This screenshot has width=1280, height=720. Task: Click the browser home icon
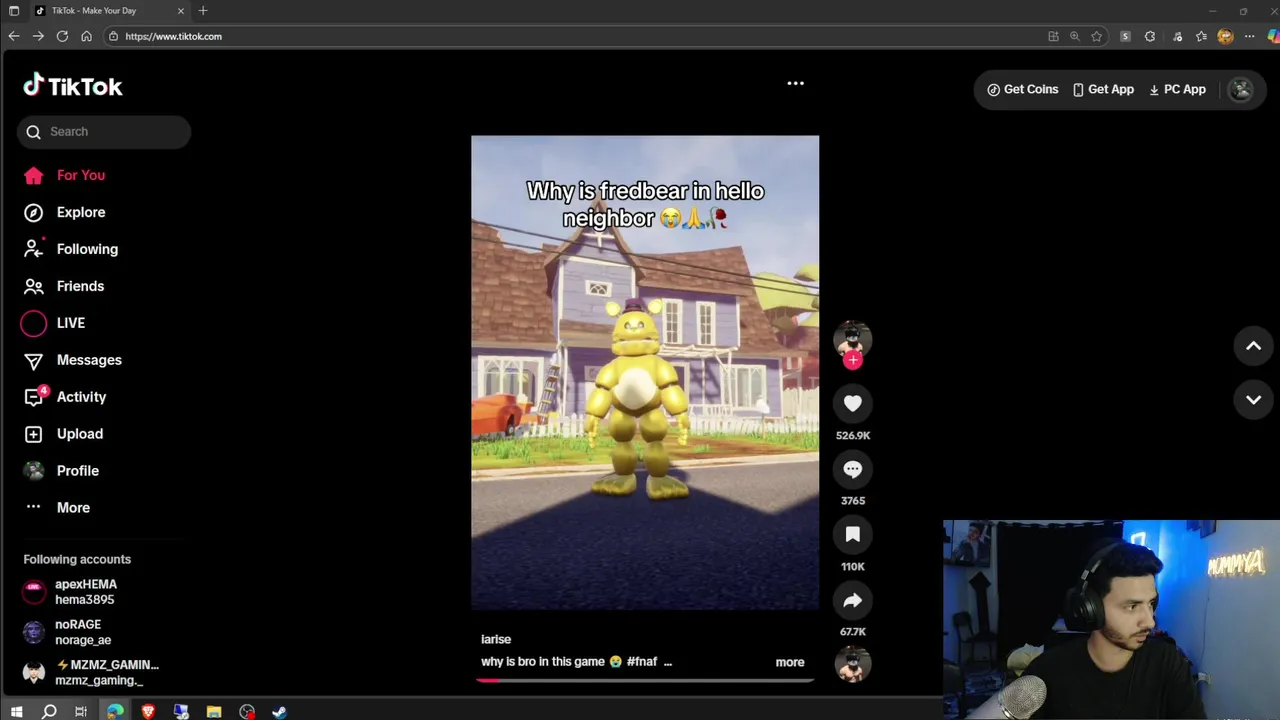click(x=86, y=36)
